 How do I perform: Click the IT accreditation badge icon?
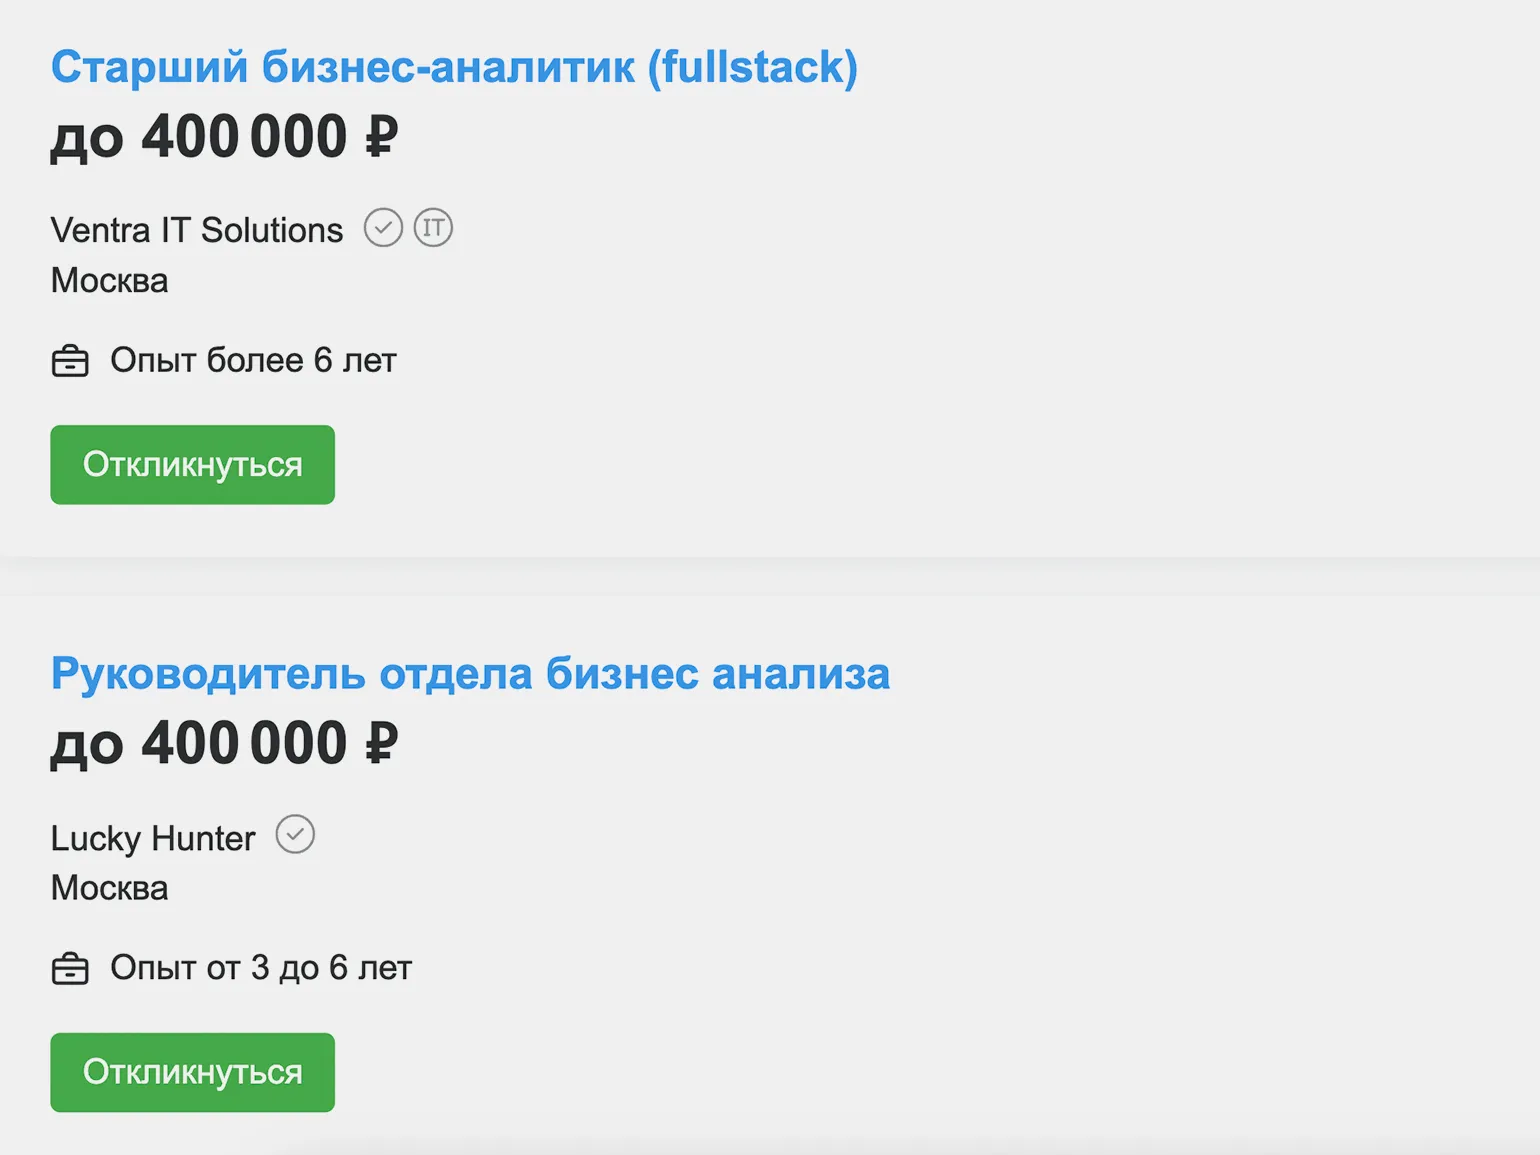[433, 228]
